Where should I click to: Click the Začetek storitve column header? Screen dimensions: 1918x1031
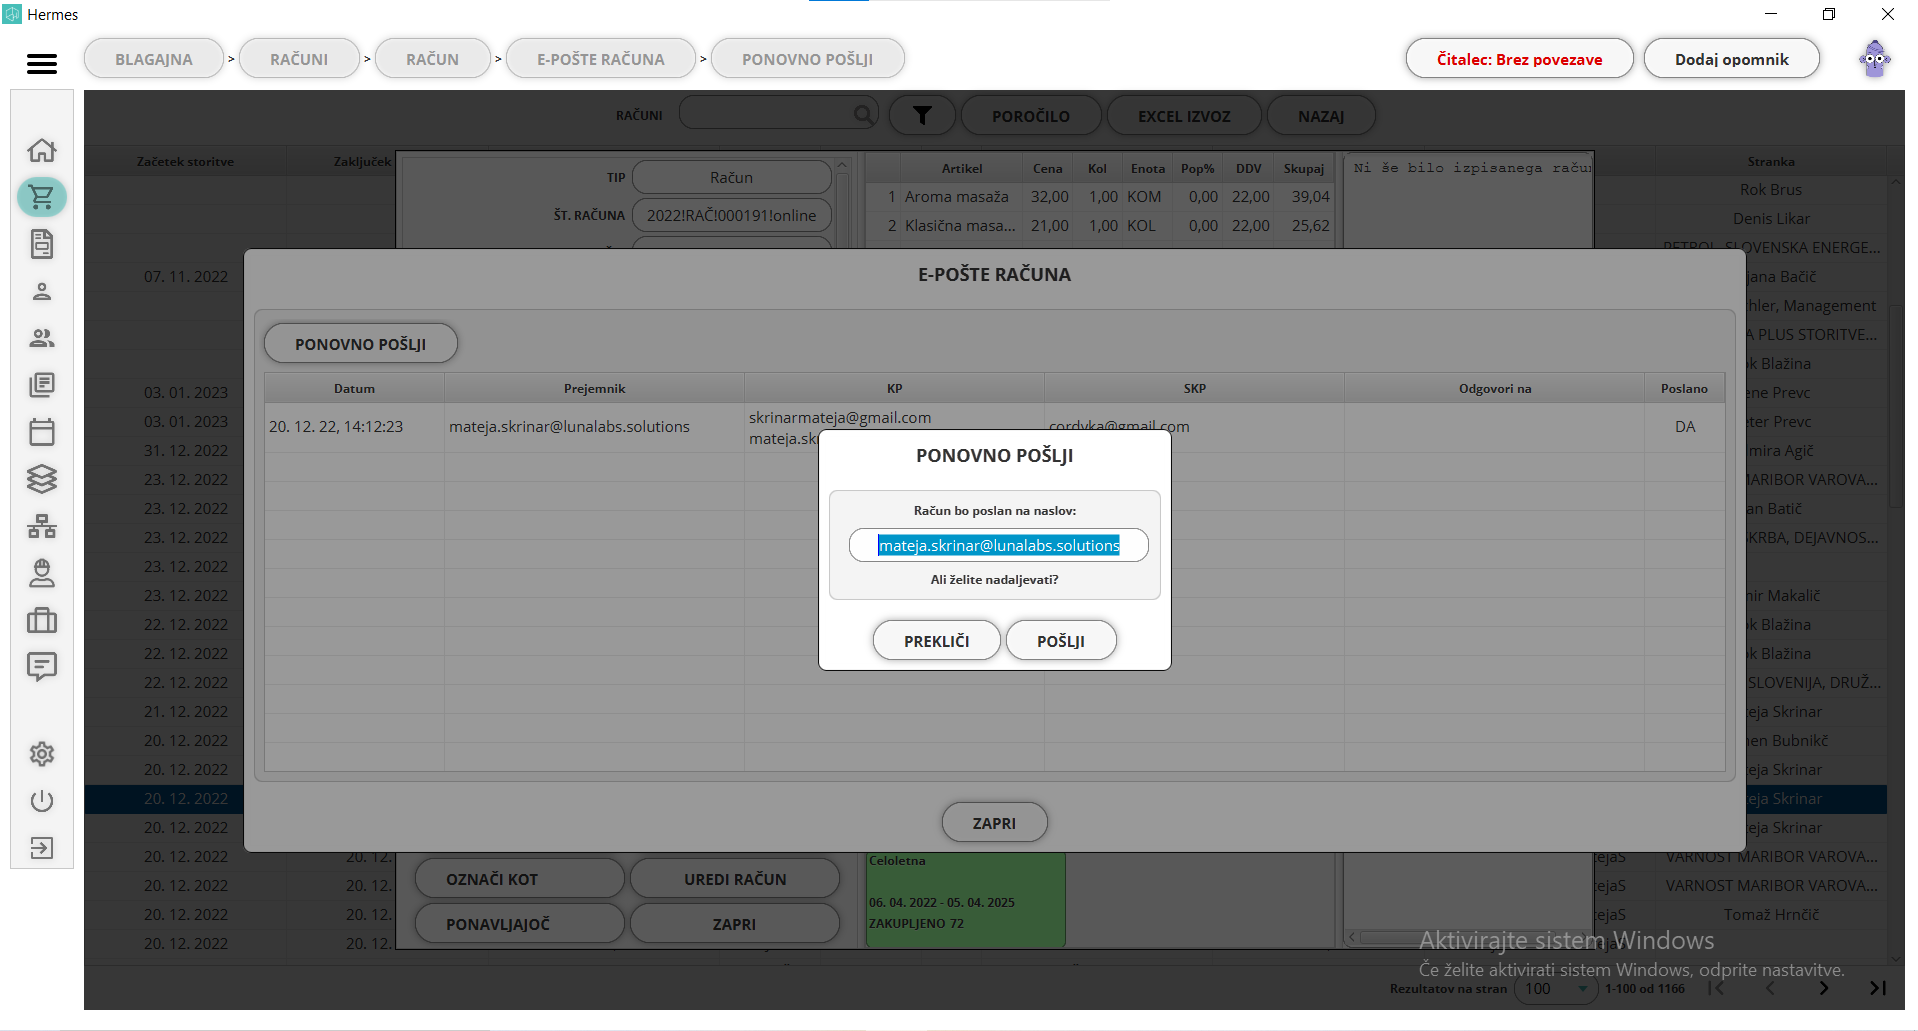point(185,161)
